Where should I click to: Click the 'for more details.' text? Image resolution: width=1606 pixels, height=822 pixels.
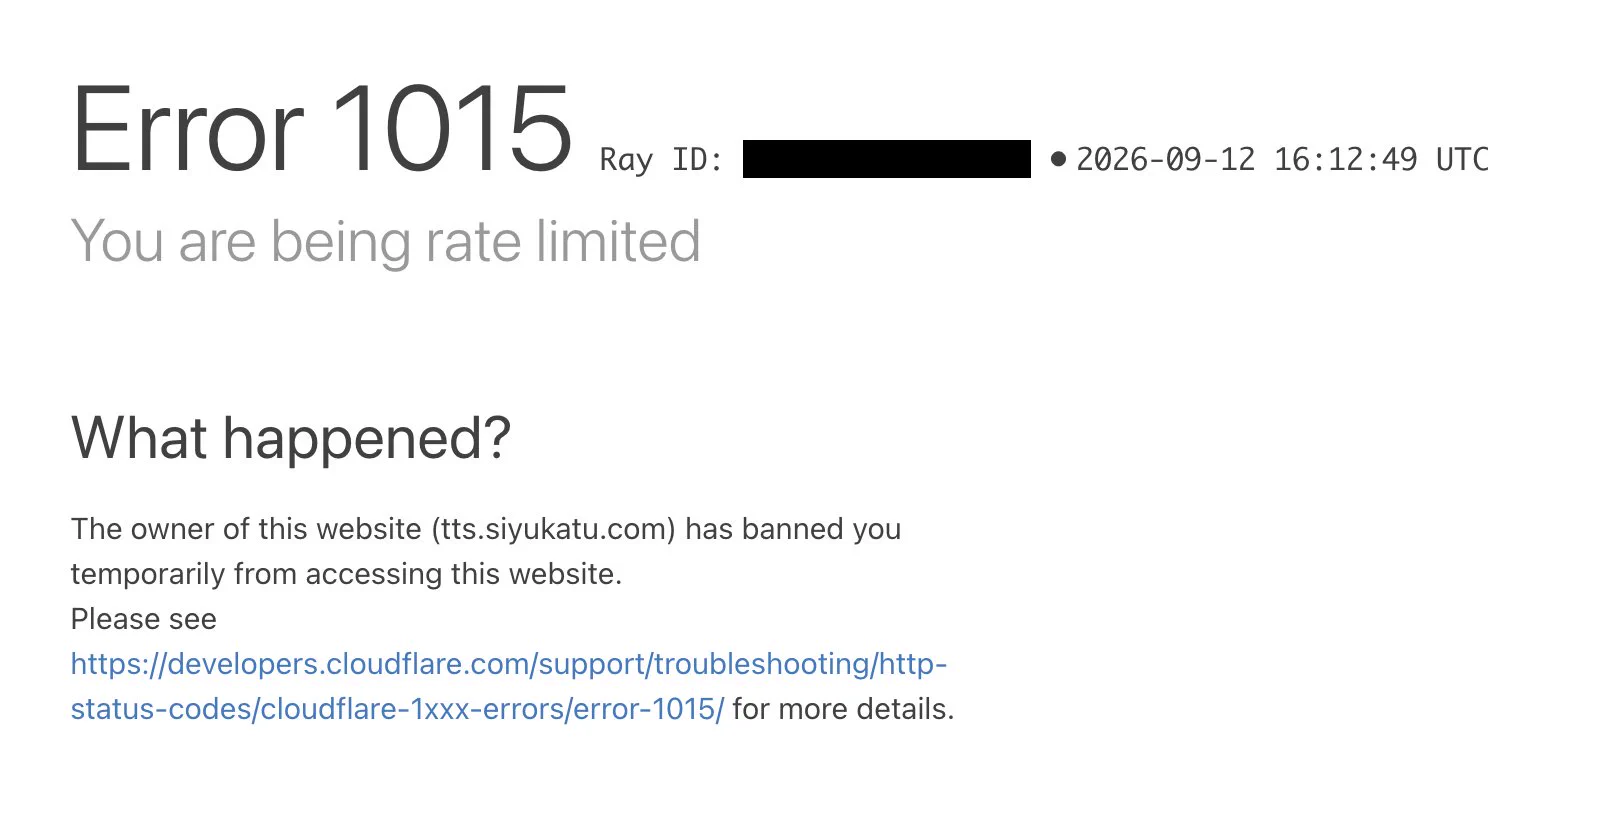[x=843, y=709]
